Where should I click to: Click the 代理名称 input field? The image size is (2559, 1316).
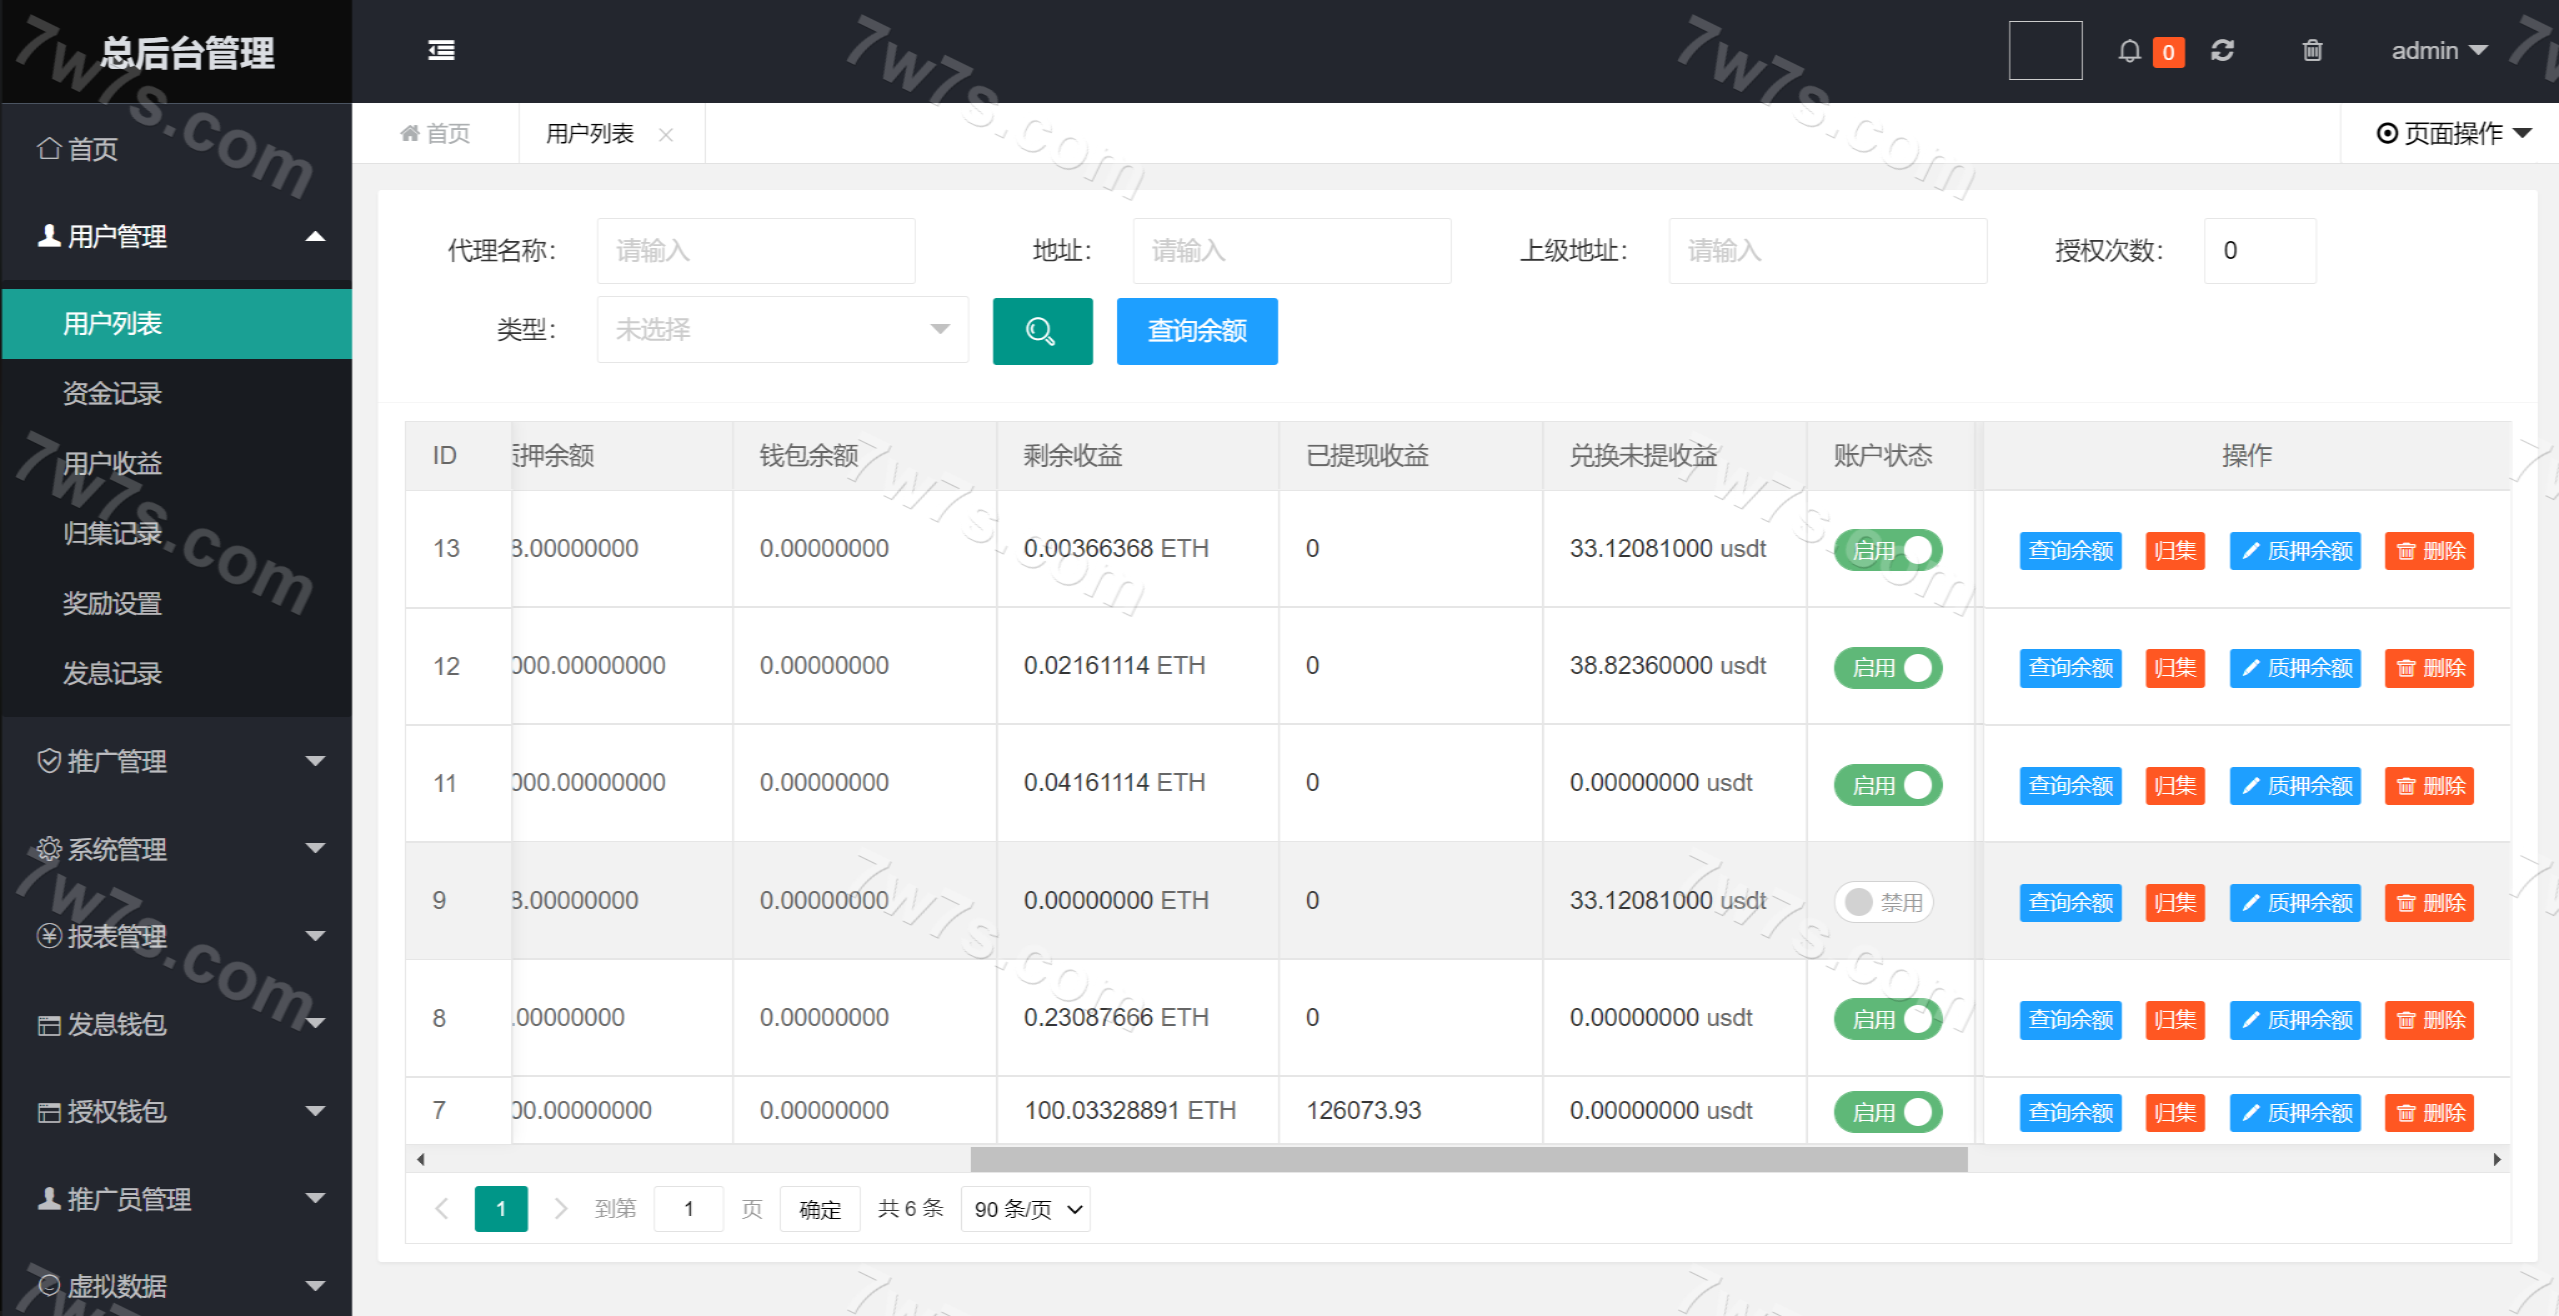755,250
